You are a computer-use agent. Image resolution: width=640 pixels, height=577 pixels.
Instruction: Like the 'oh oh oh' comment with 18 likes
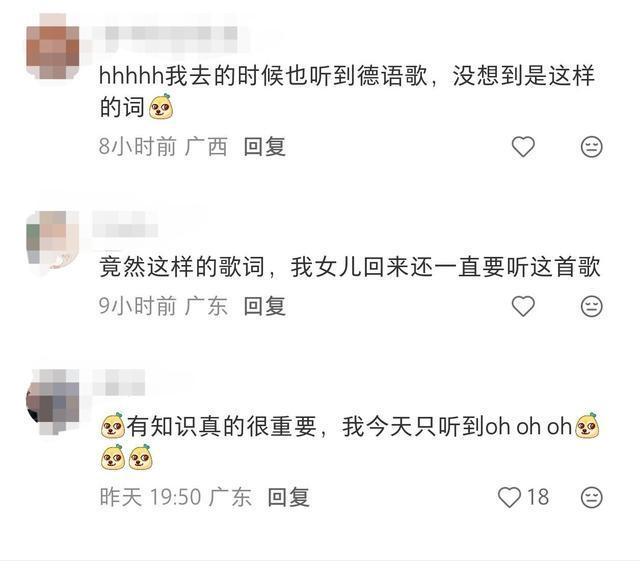(509, 497)
